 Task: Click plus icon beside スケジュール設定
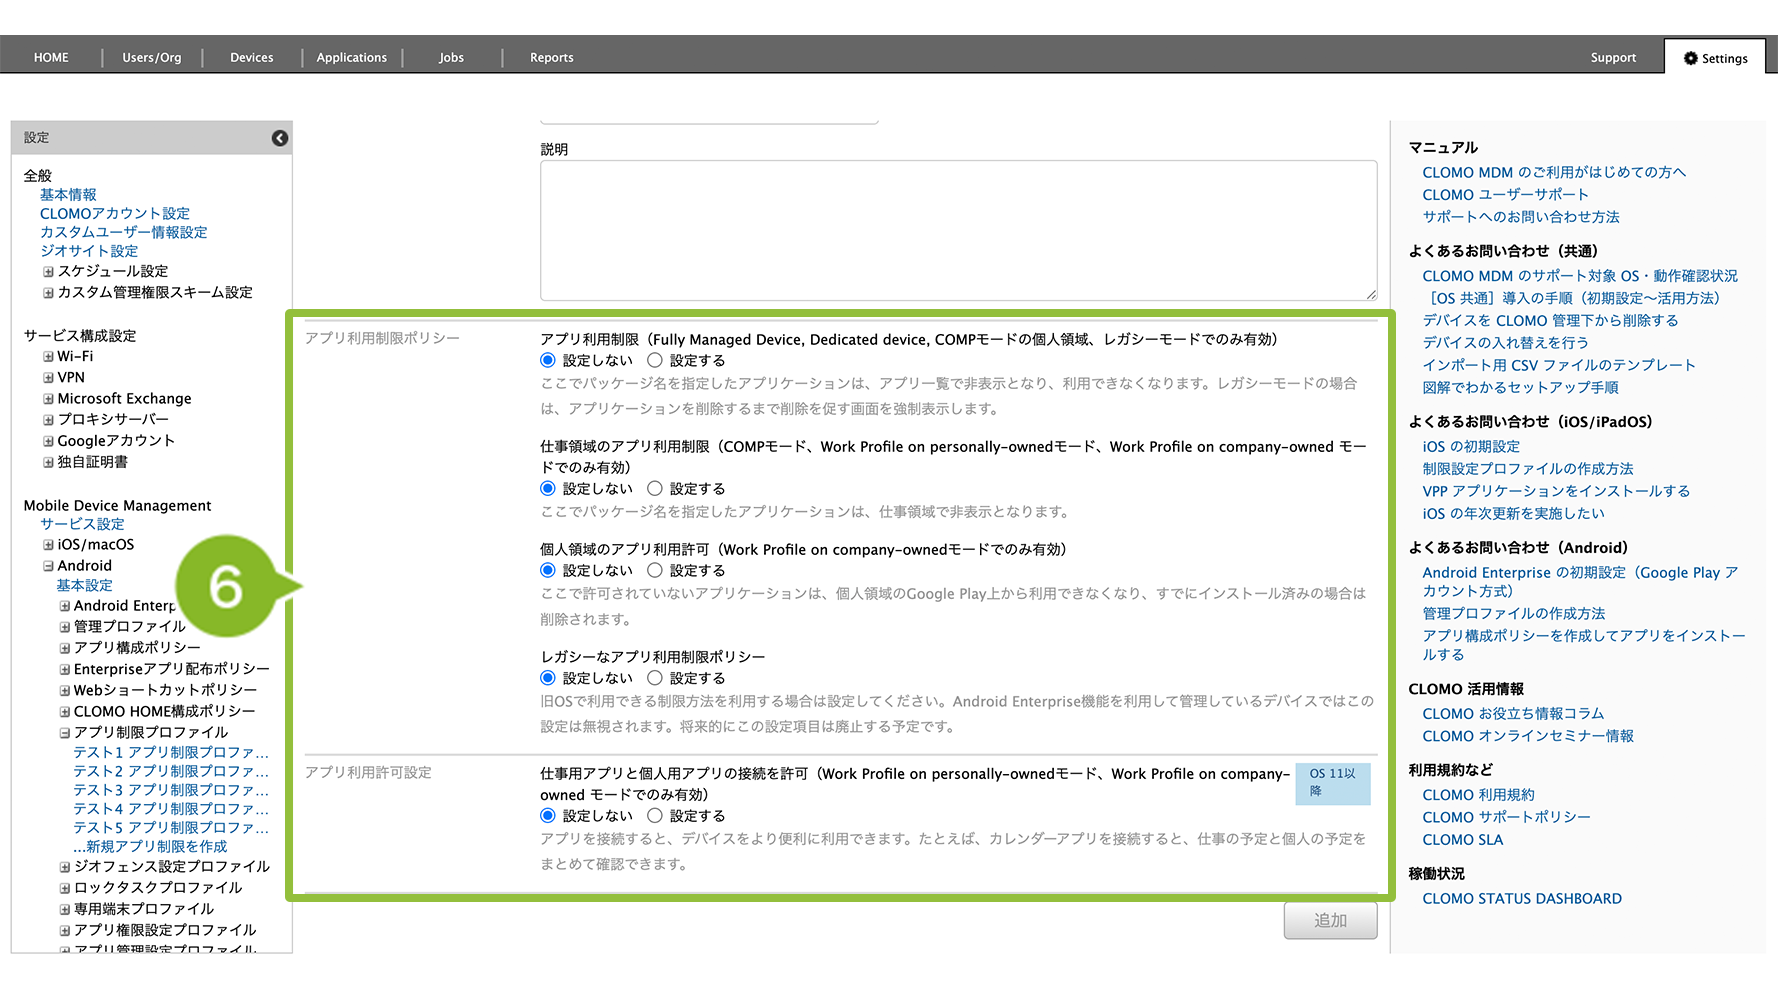pyautogui.click(x=48, y=272)
